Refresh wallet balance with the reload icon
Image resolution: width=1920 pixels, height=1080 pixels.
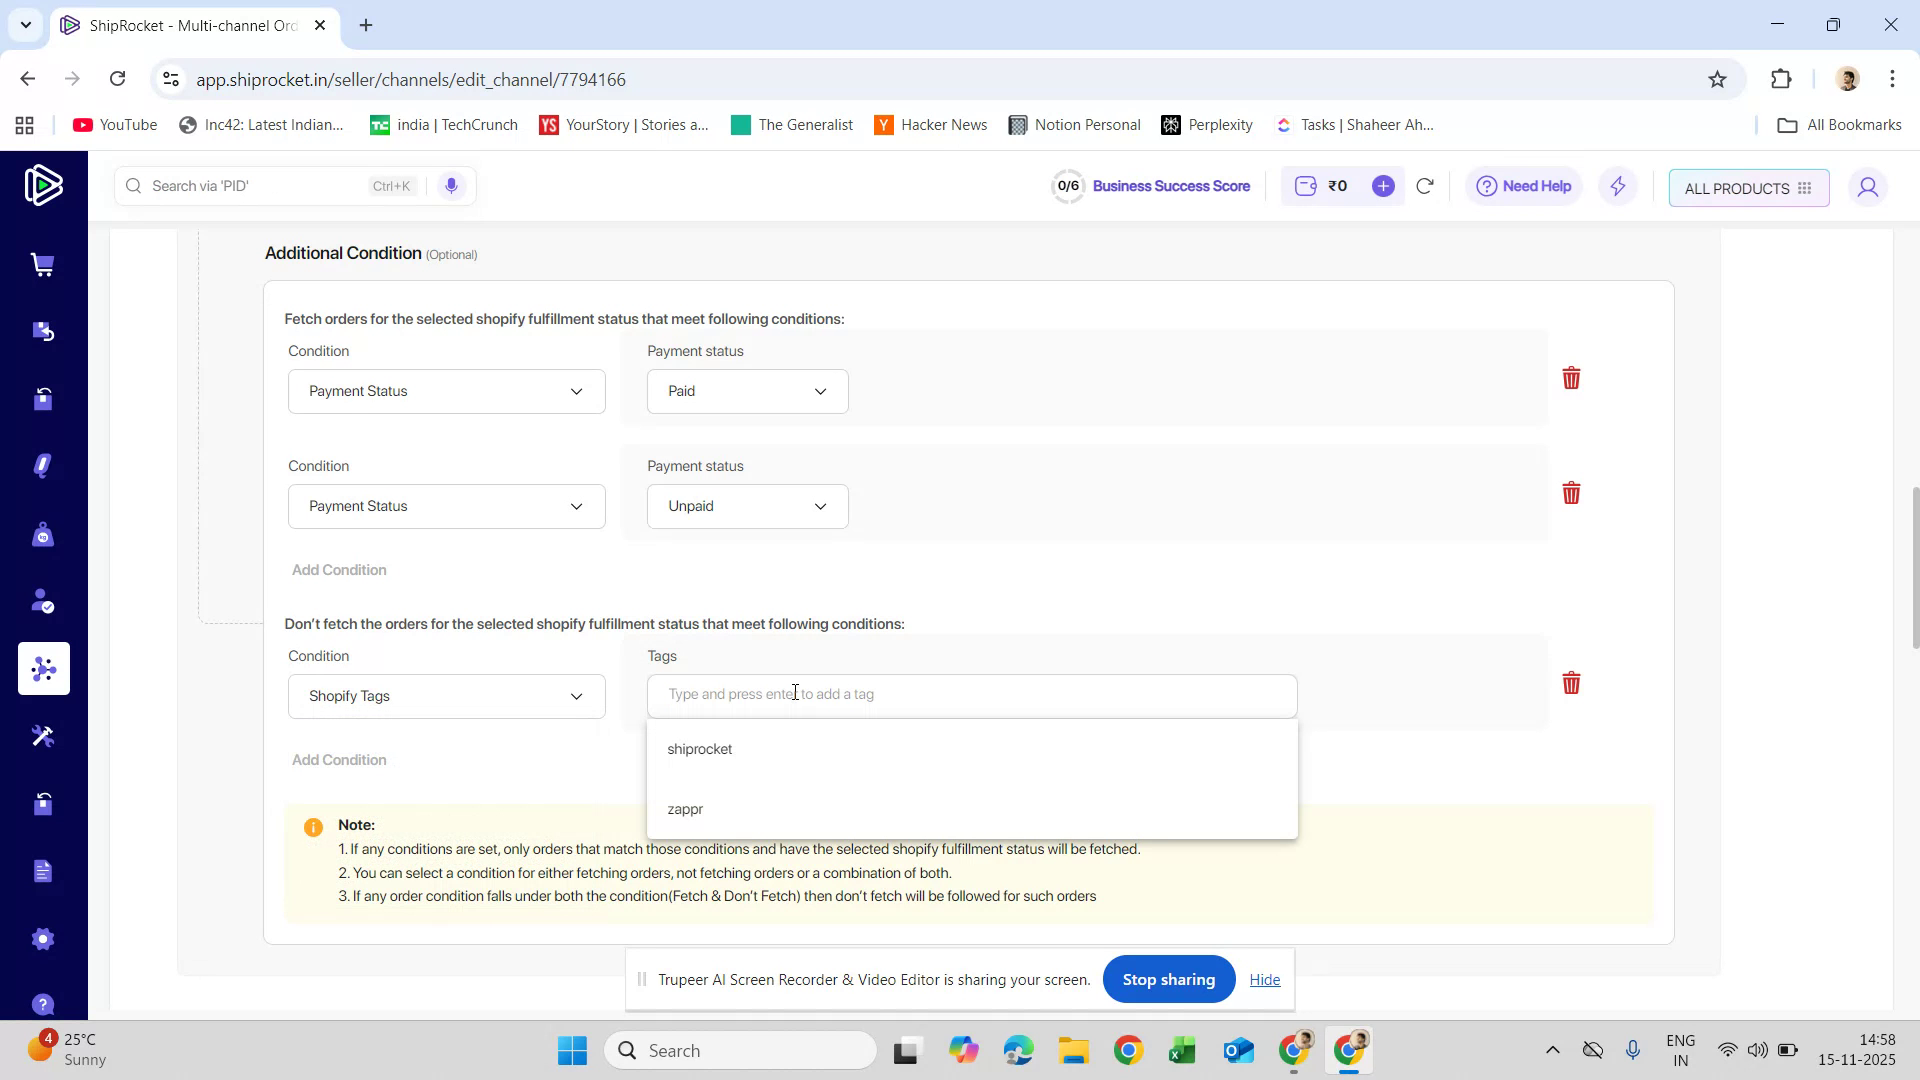click(1425, 186)
